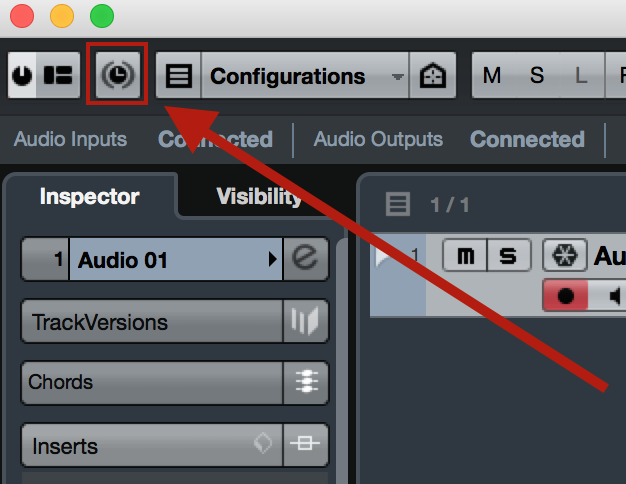Image resolution: width=626 pixels, height=484 pixels.
Task: Switch to the Visibility tab
Action: [x=259, y=196]
